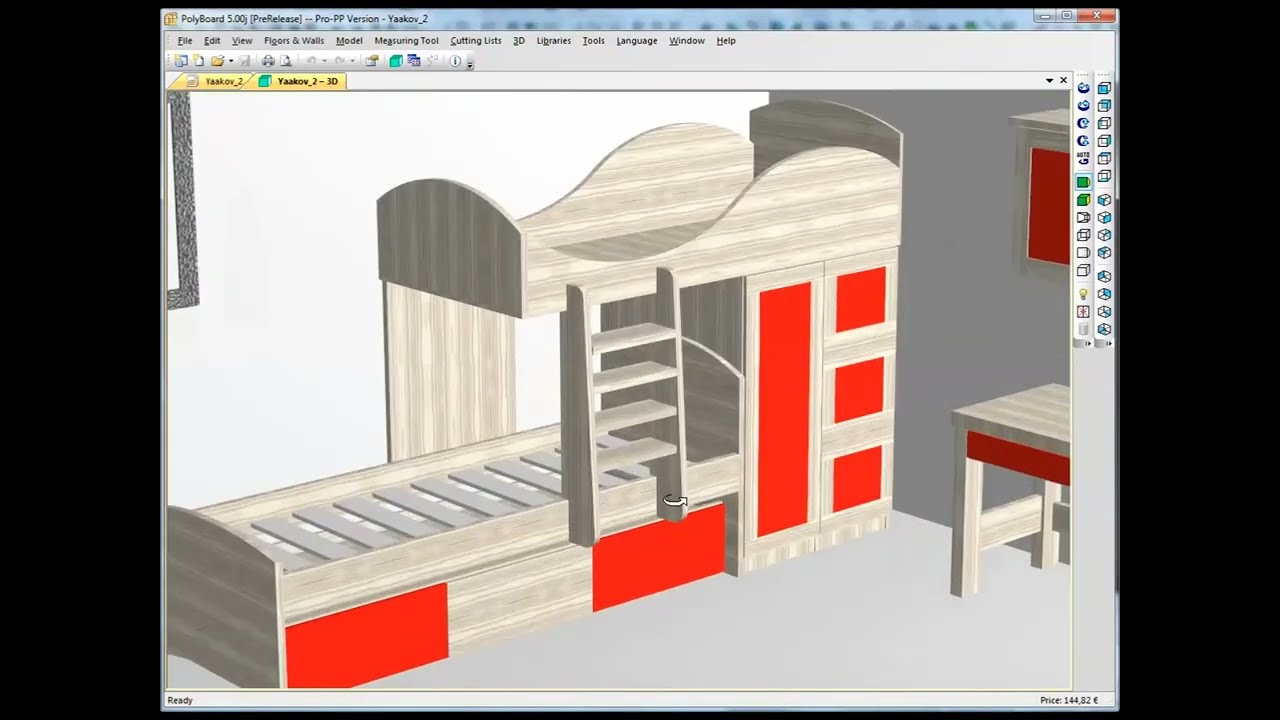Close the active document tab with X
Viewport: 1280px width, 720px height.
(x=1063, y=80)
